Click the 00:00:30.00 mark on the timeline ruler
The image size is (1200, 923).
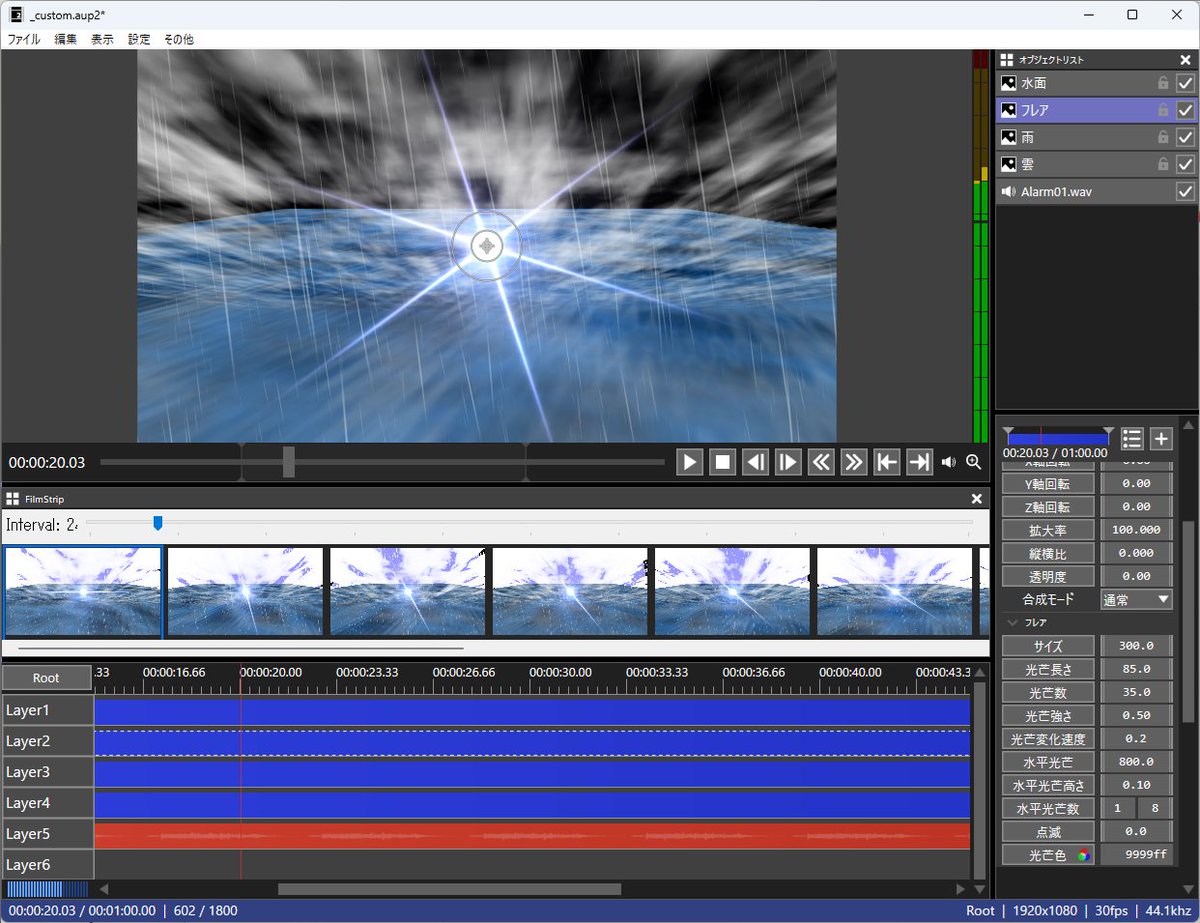pos(561,673)
